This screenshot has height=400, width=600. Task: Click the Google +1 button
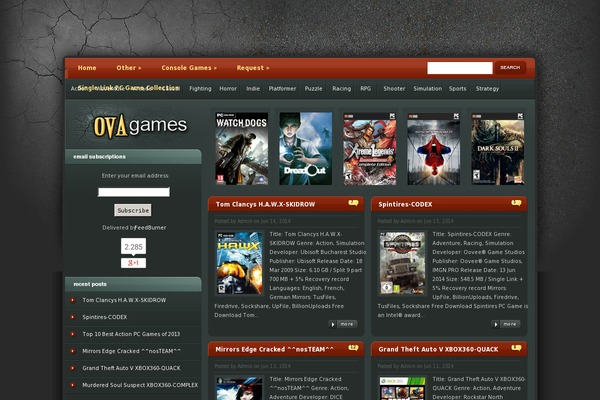pos(133,263)
